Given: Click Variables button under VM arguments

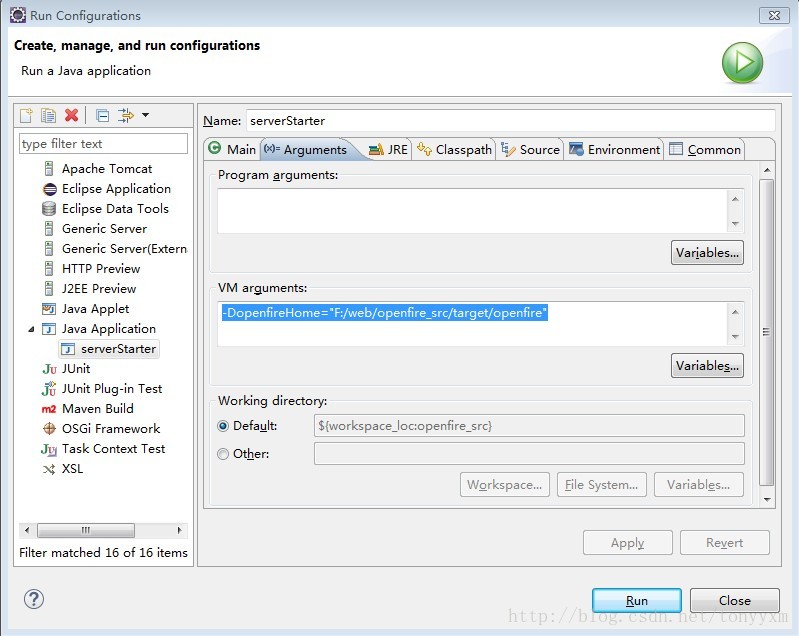Looking at the screenshot, I should point(707,366).
